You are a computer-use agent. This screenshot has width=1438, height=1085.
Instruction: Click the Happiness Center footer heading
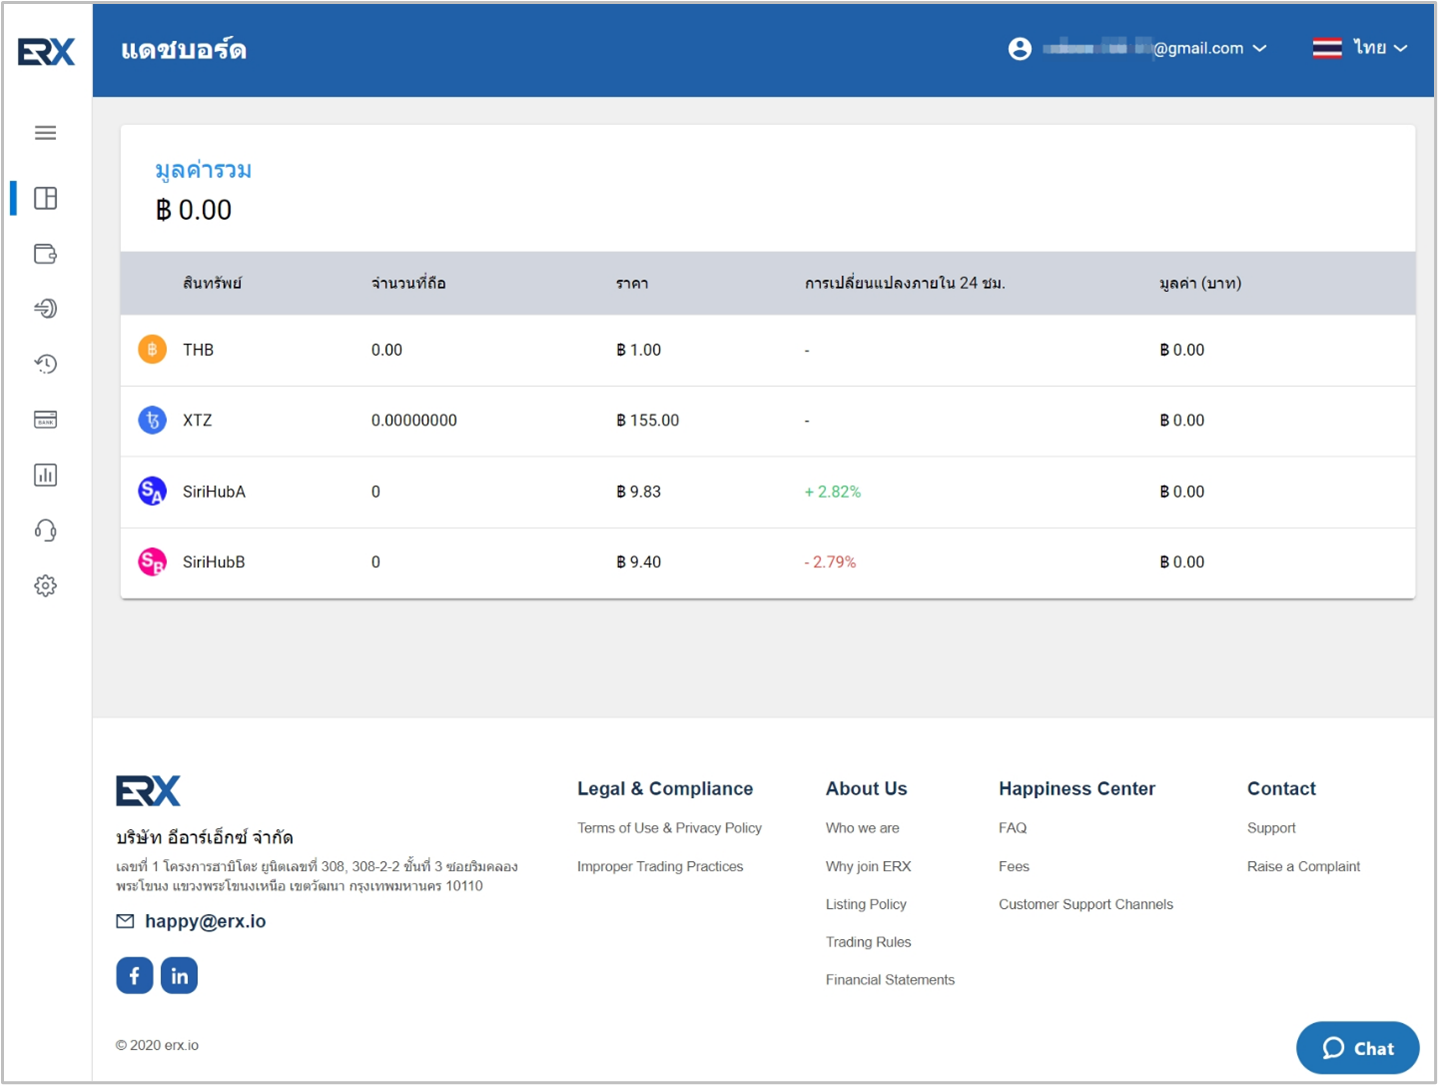tap(1077, 789)
